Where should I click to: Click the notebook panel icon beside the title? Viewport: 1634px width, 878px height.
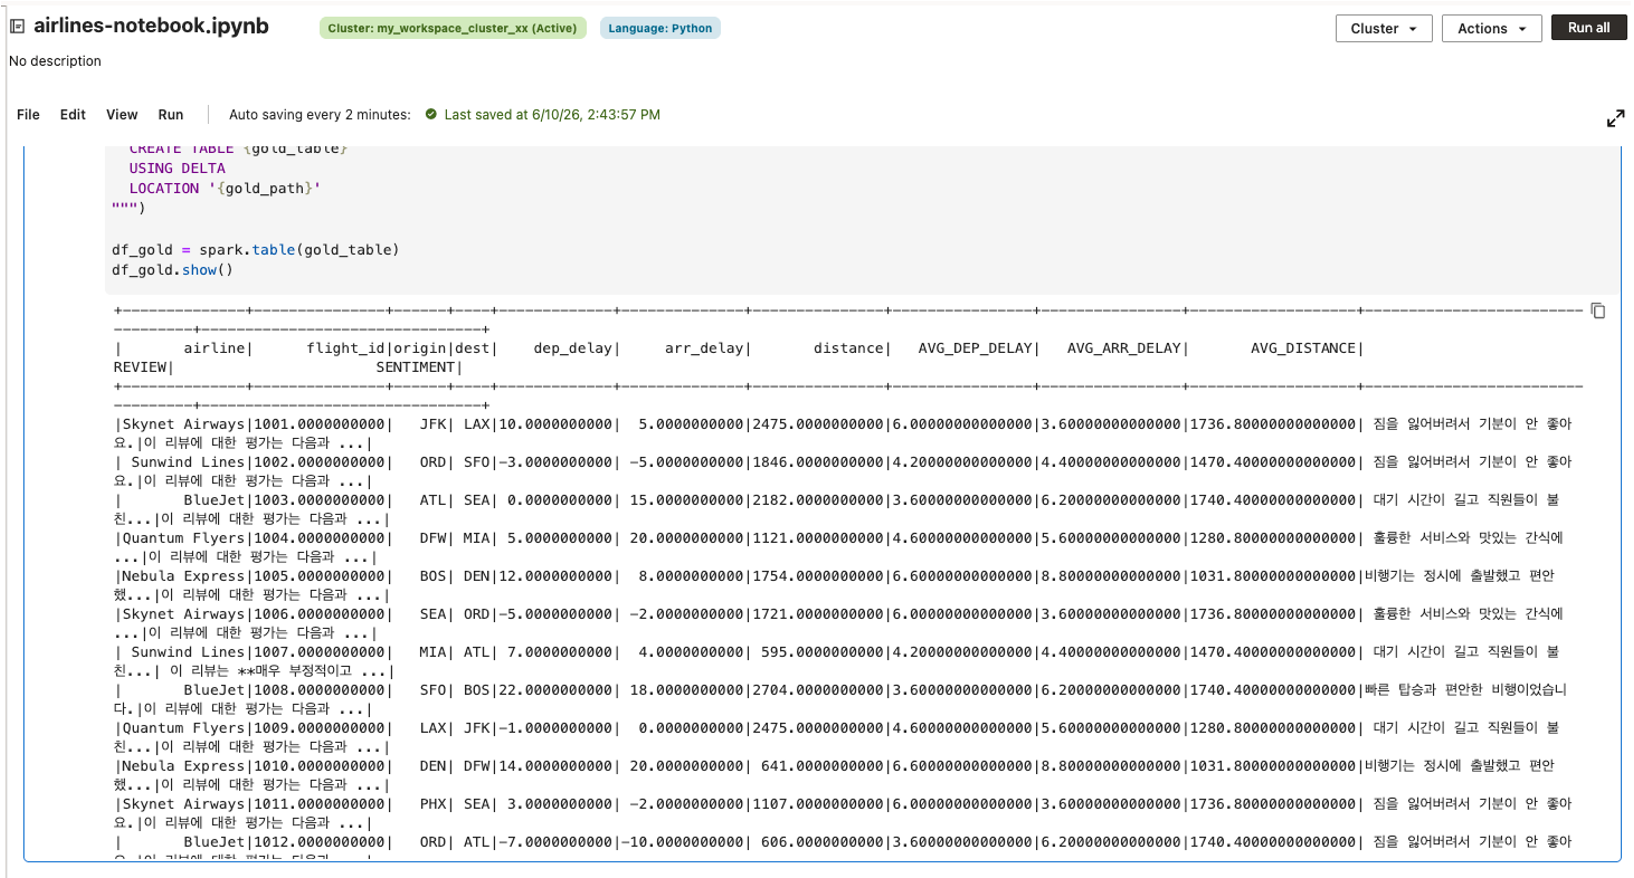point(17,26)
